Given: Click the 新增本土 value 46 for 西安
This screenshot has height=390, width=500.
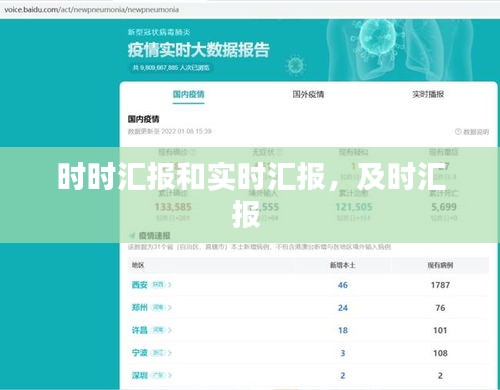Looking at the screenshot, I should tap(343, 285).
